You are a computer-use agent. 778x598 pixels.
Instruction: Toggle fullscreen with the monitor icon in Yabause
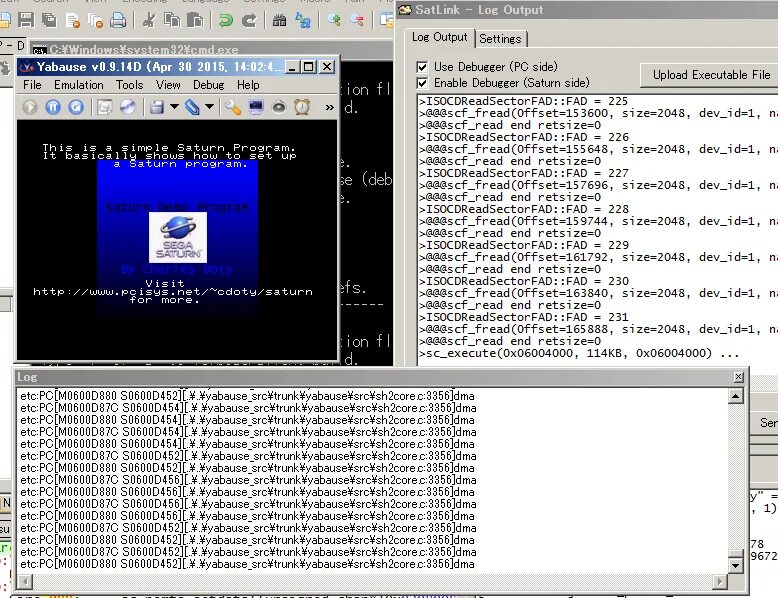pos(256,107)
